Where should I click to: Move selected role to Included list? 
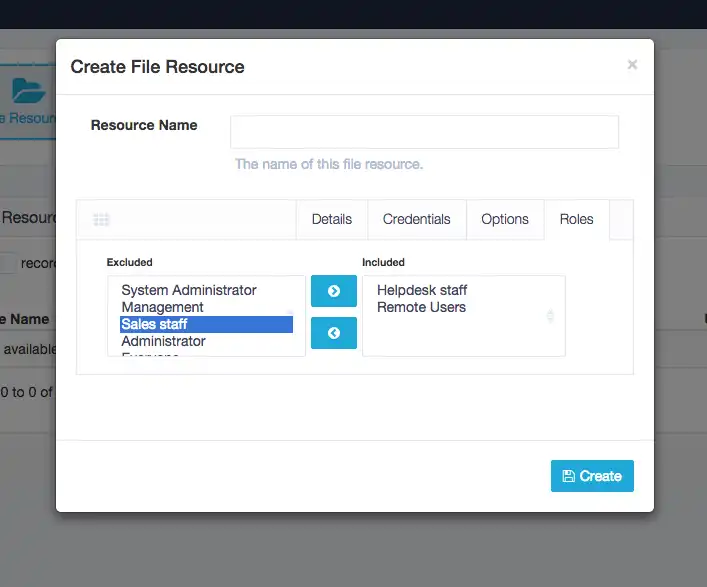pos(334,291)
